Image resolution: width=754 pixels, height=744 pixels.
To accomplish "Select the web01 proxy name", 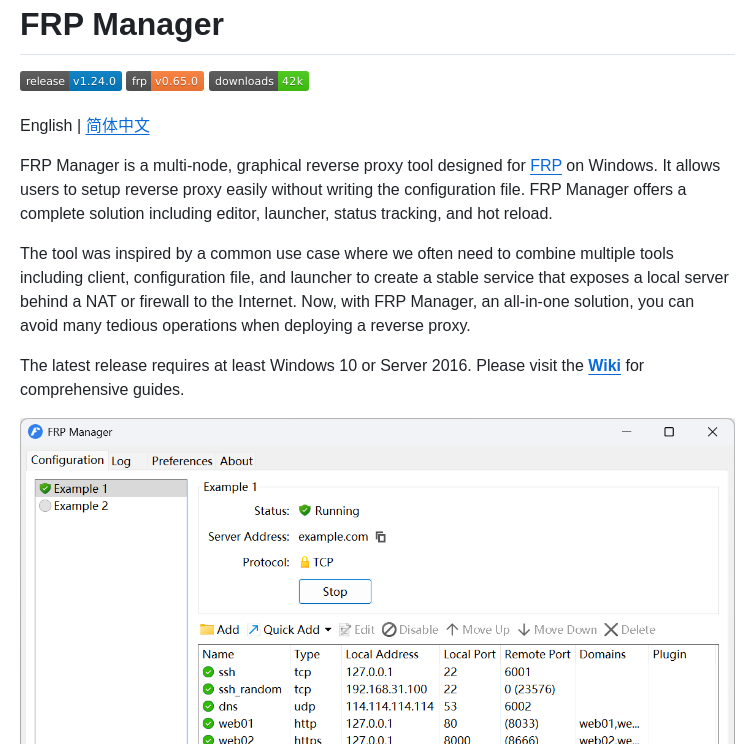I will [236, 724].
